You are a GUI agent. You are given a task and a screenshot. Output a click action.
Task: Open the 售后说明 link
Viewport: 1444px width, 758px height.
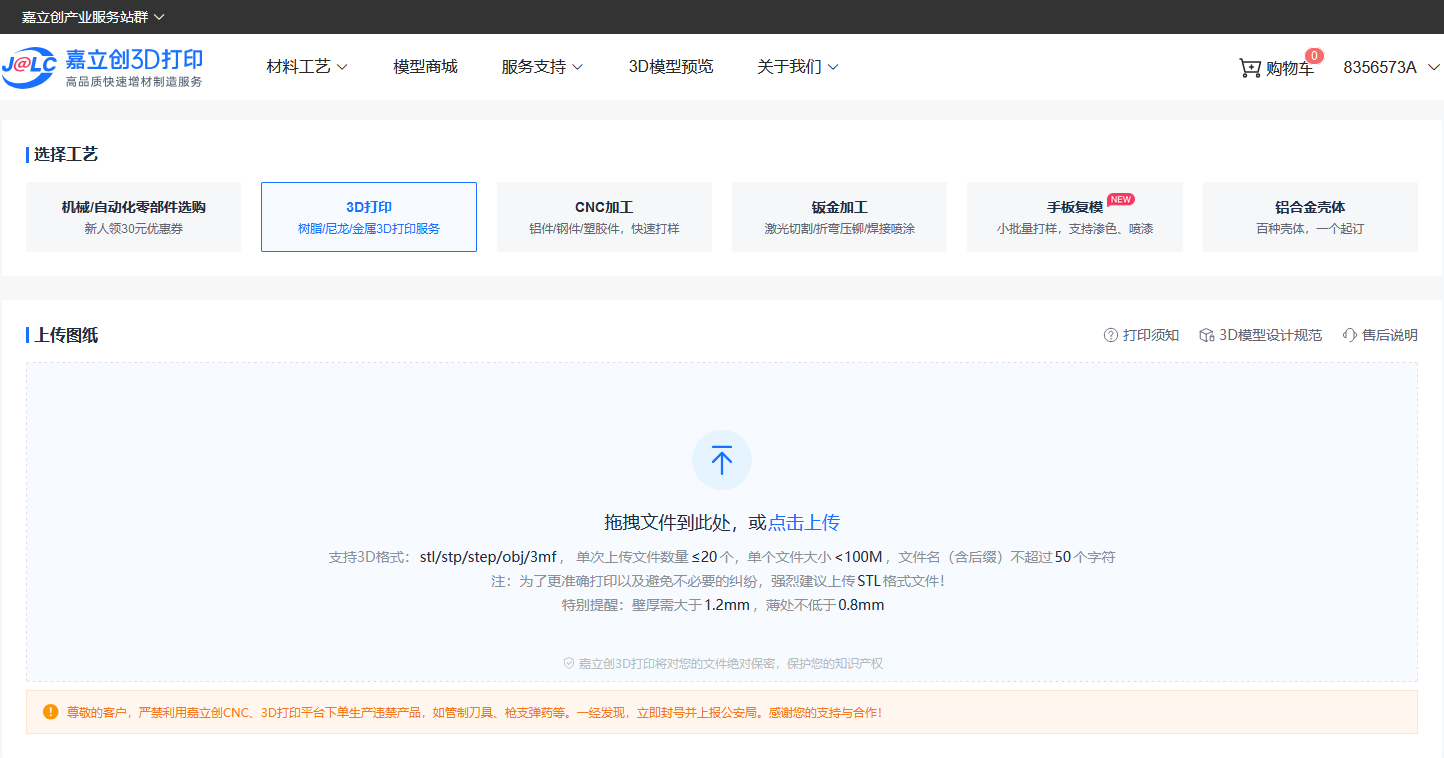[x=1390, y=335]
